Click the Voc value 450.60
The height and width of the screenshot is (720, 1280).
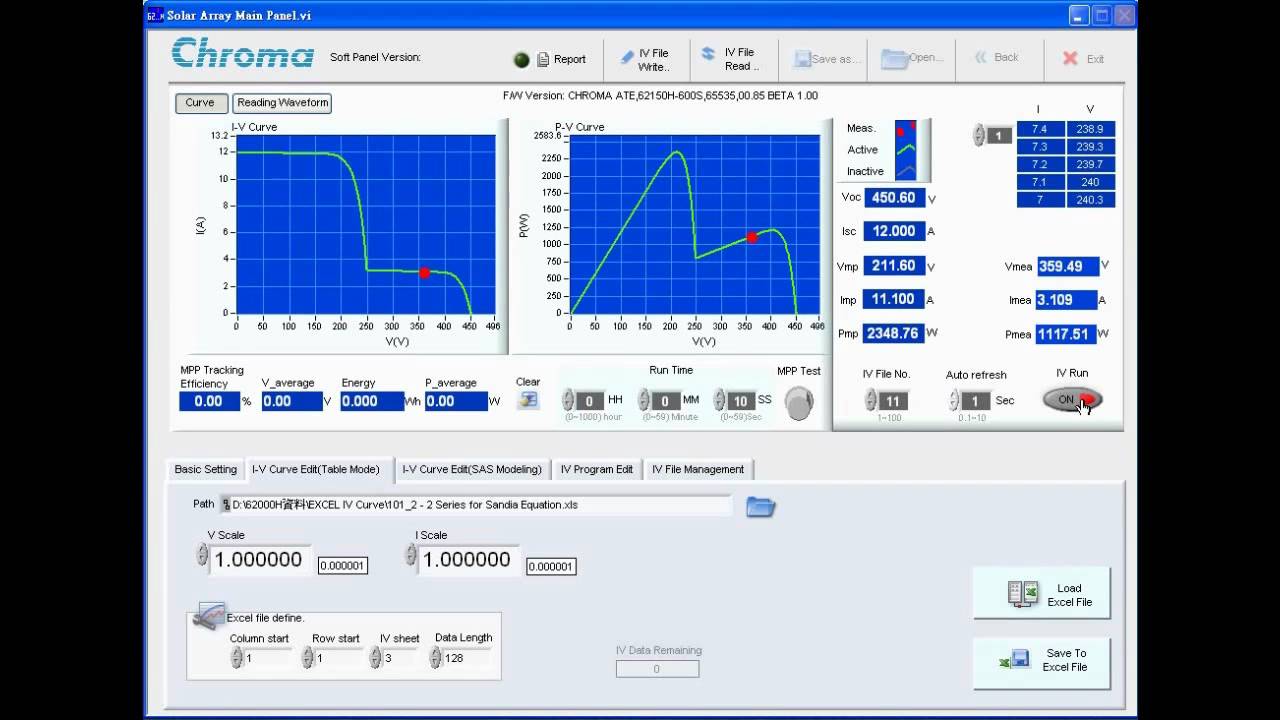894,198
